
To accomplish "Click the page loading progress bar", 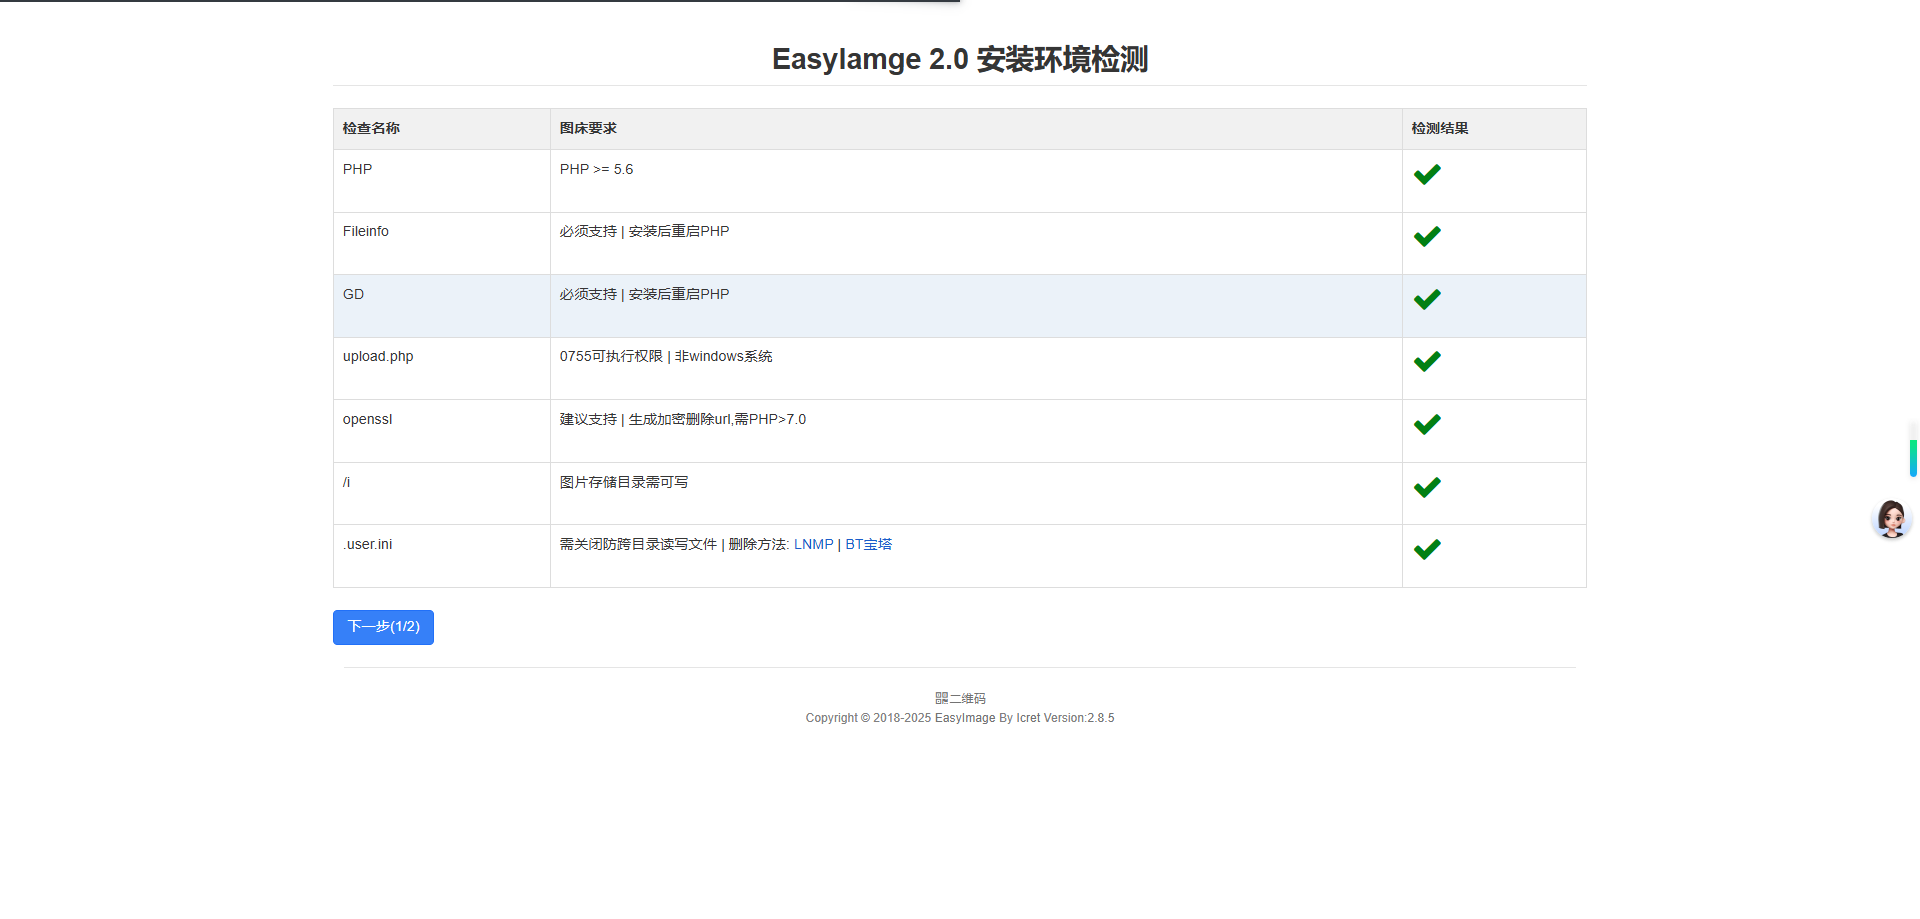I will tap(480, 1).
